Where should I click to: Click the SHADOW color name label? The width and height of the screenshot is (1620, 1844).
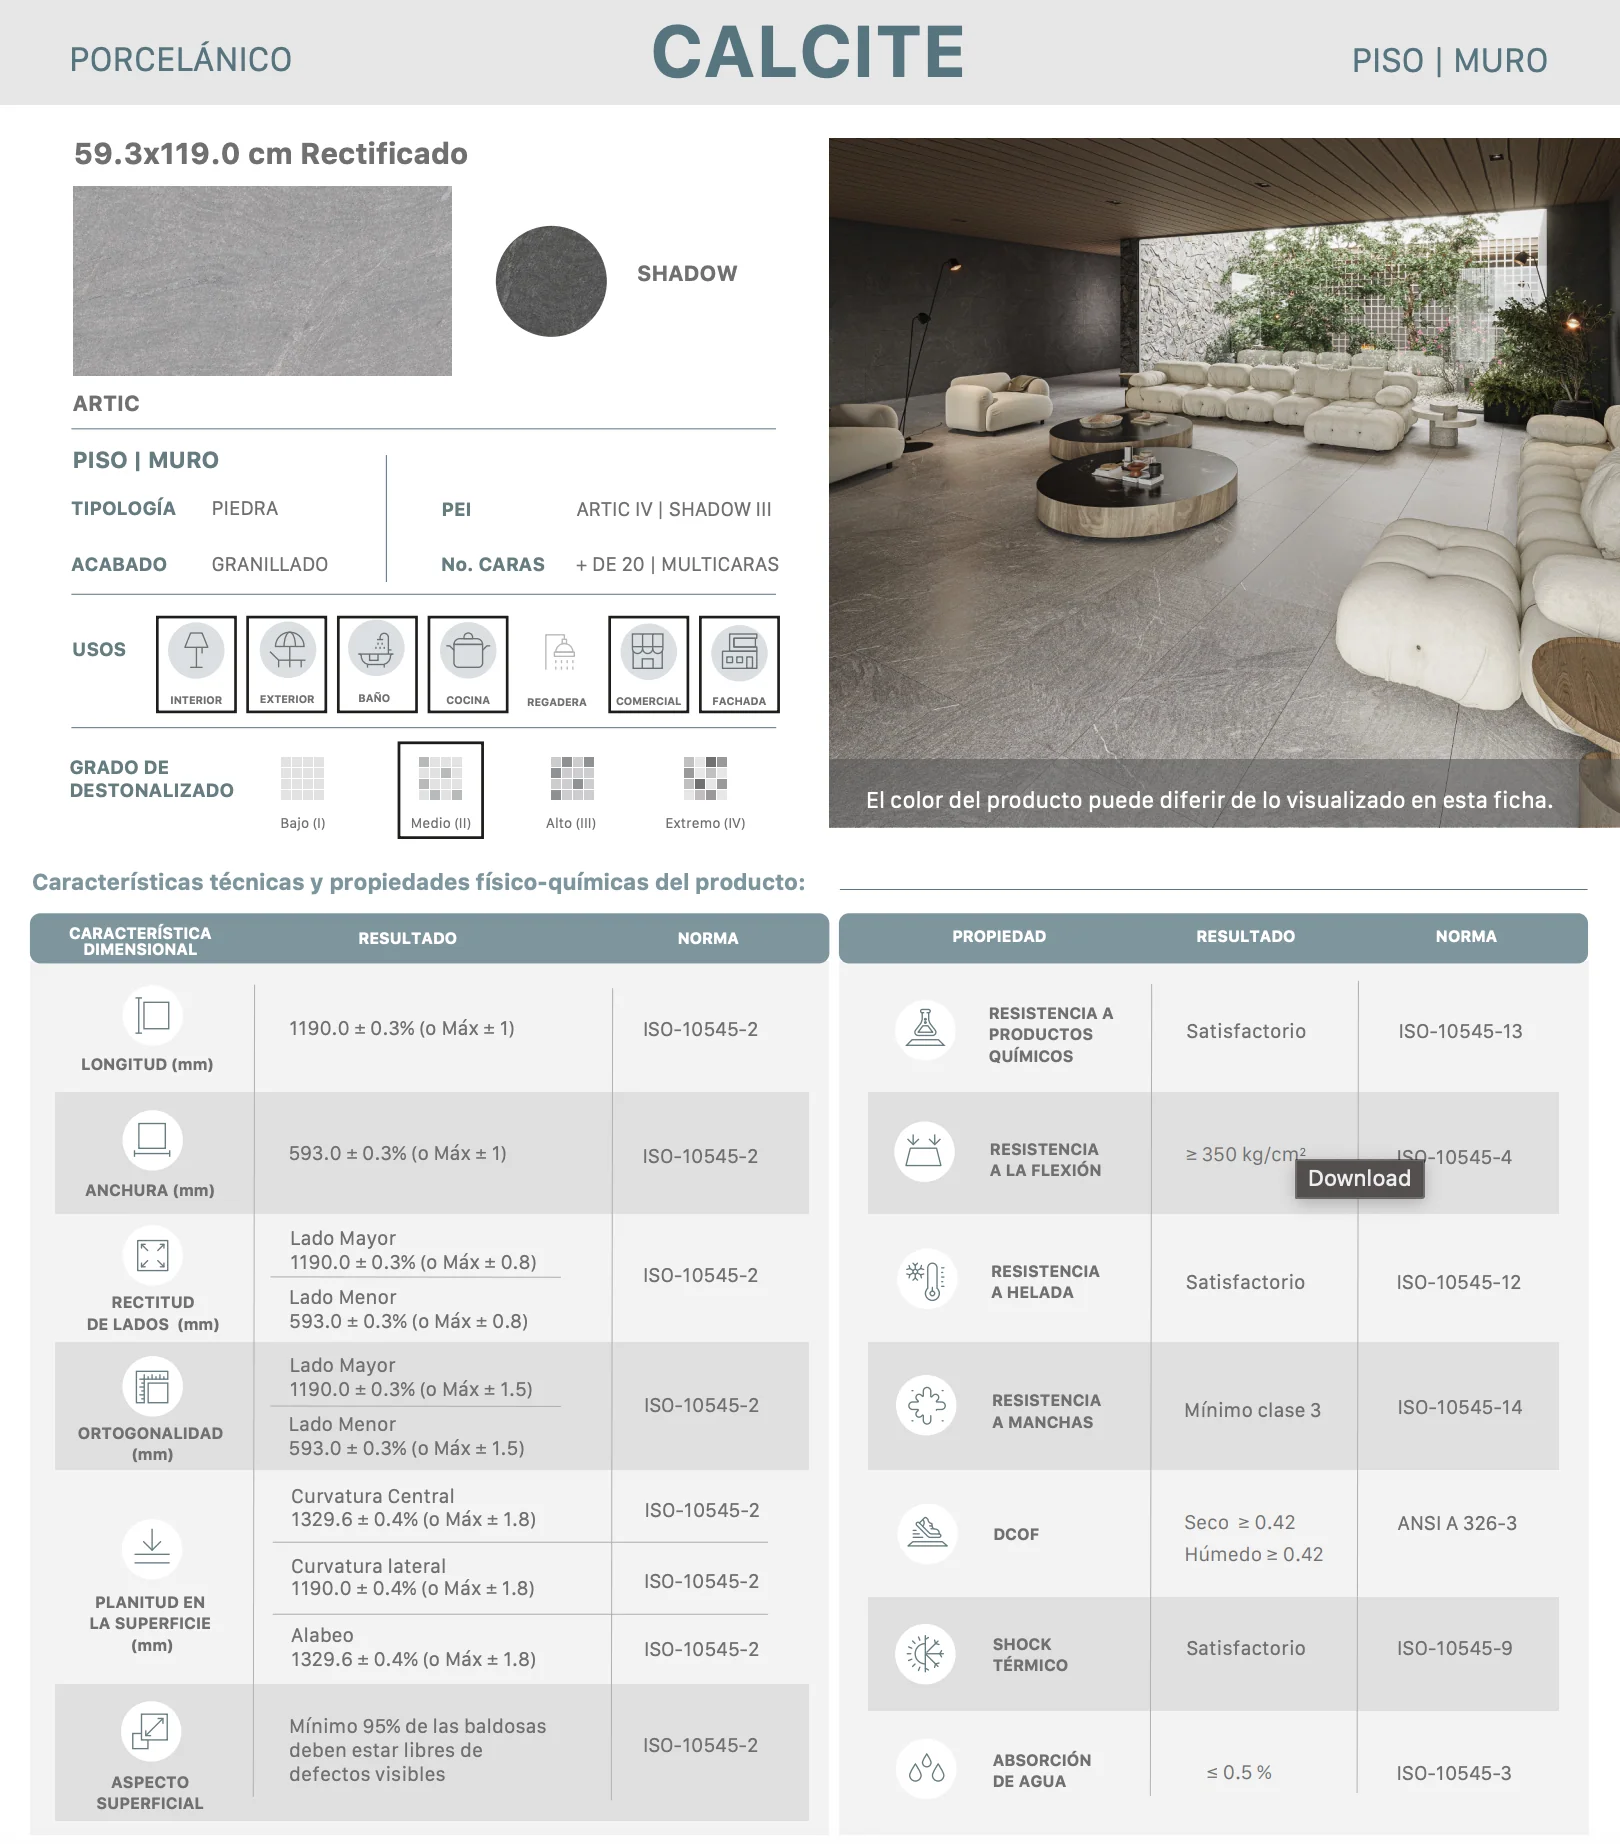pyautogui.click(x=687, y=274)
